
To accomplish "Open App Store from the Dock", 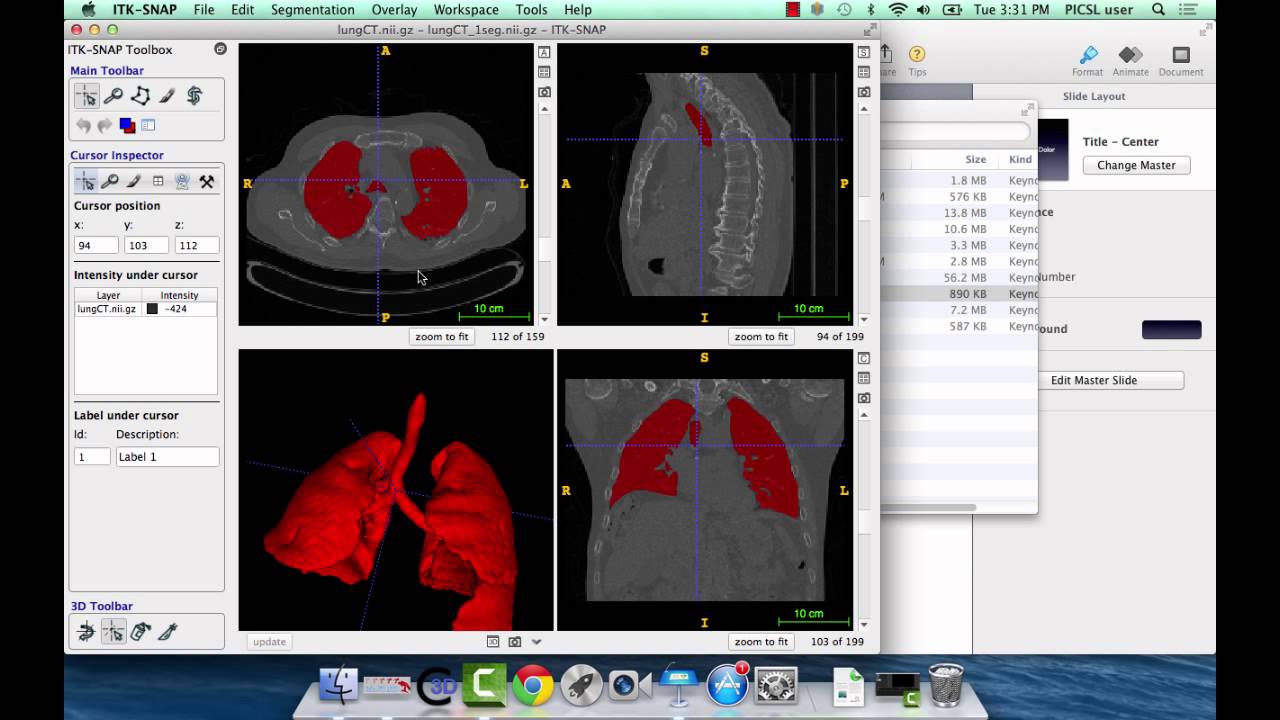I will pos(727,685).
